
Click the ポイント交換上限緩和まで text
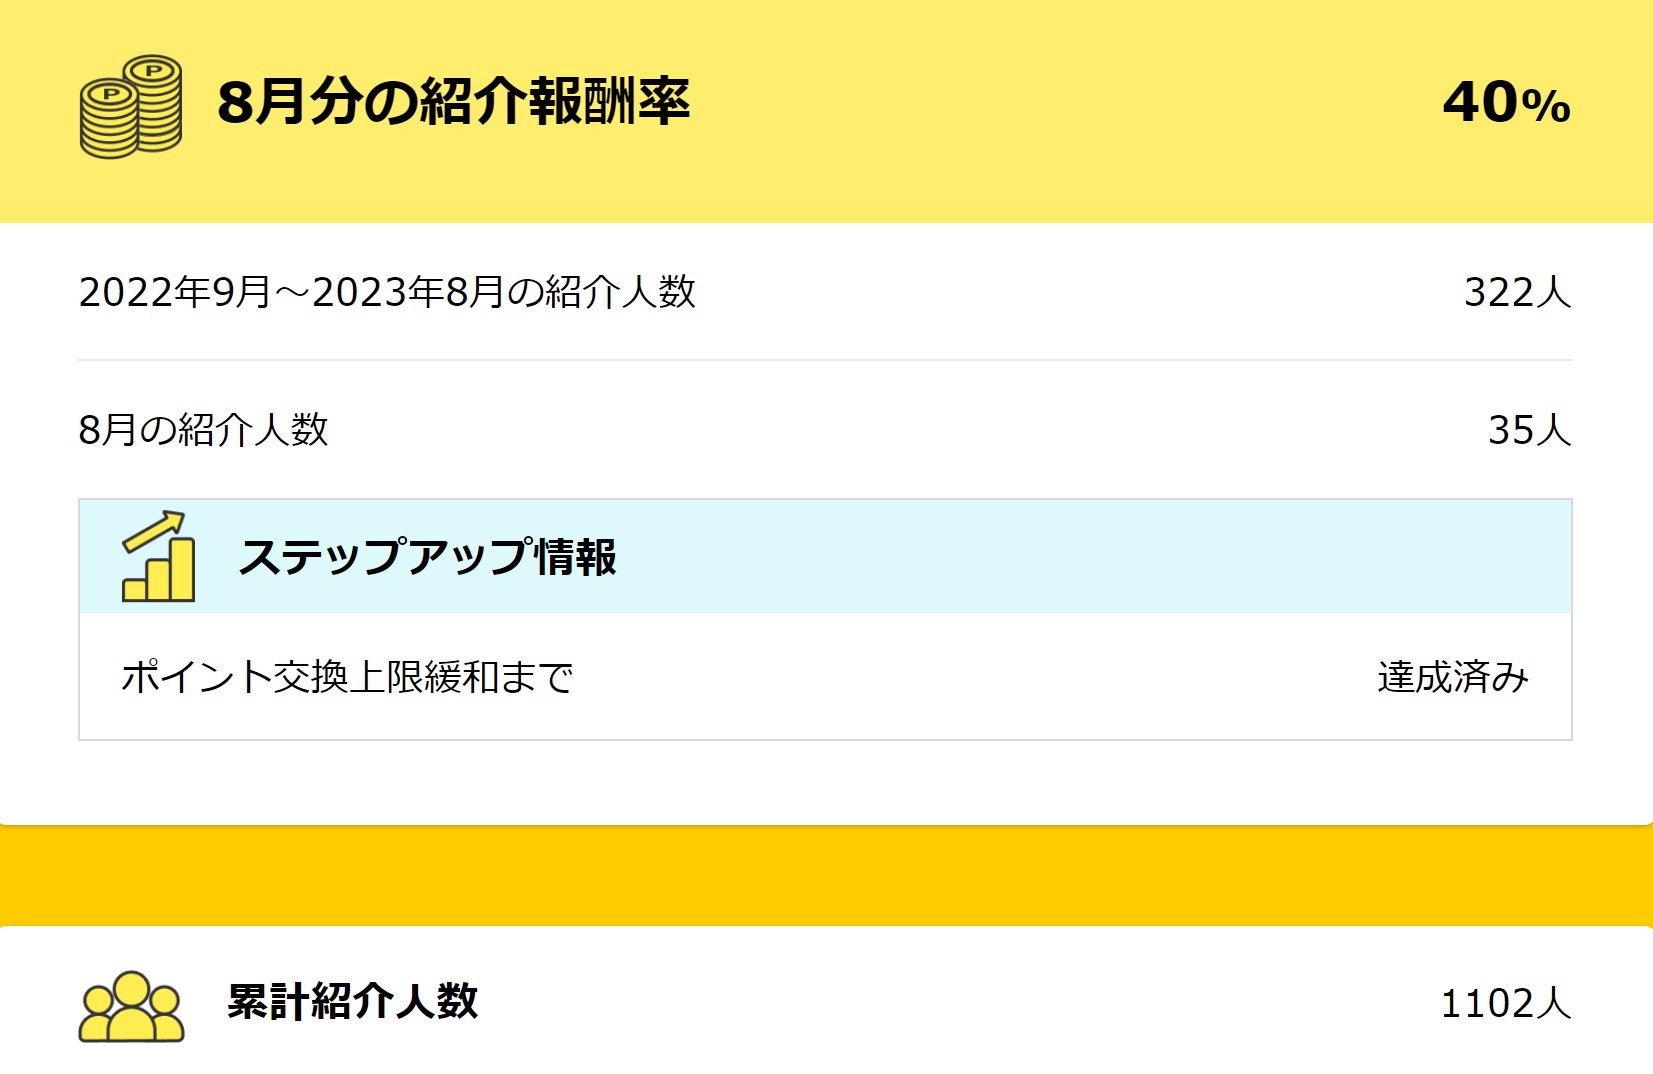tap(347, 677)
